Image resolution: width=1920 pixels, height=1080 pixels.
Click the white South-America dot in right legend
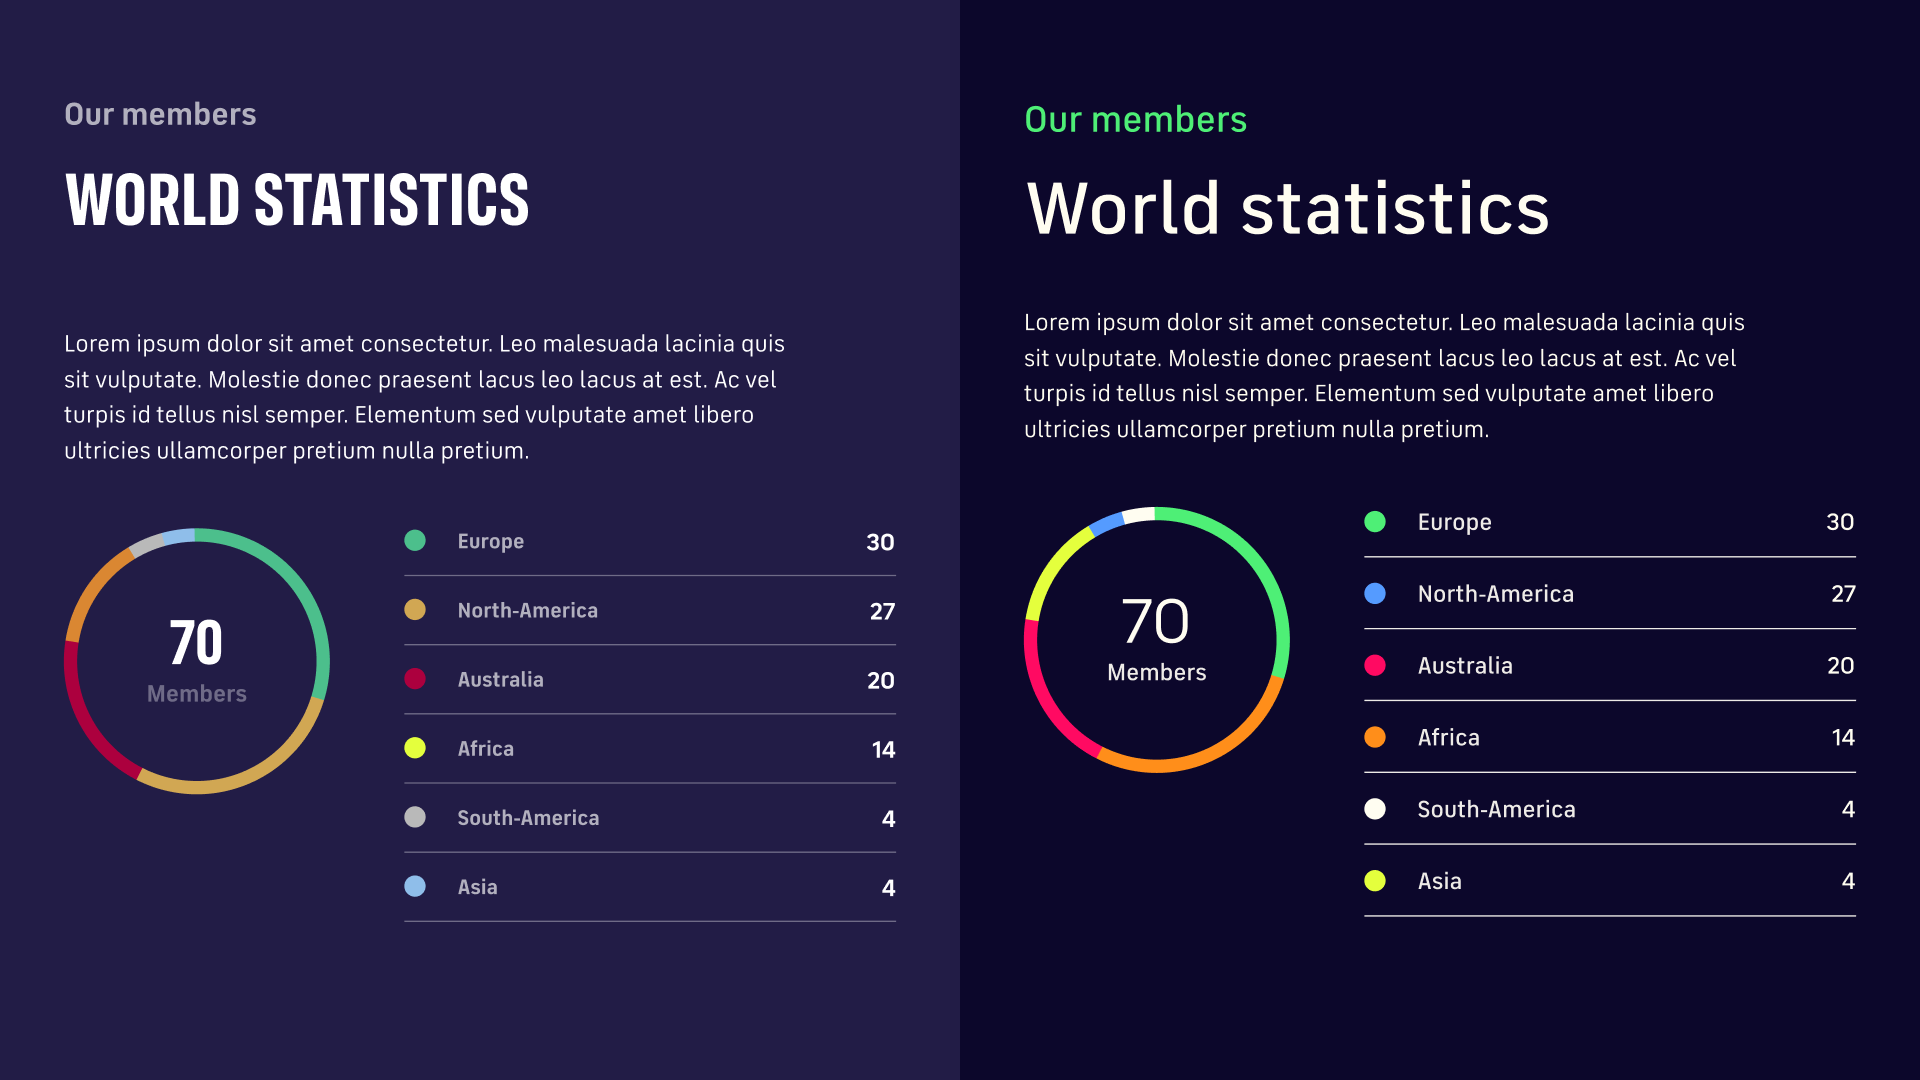(x=1375, y=809)
